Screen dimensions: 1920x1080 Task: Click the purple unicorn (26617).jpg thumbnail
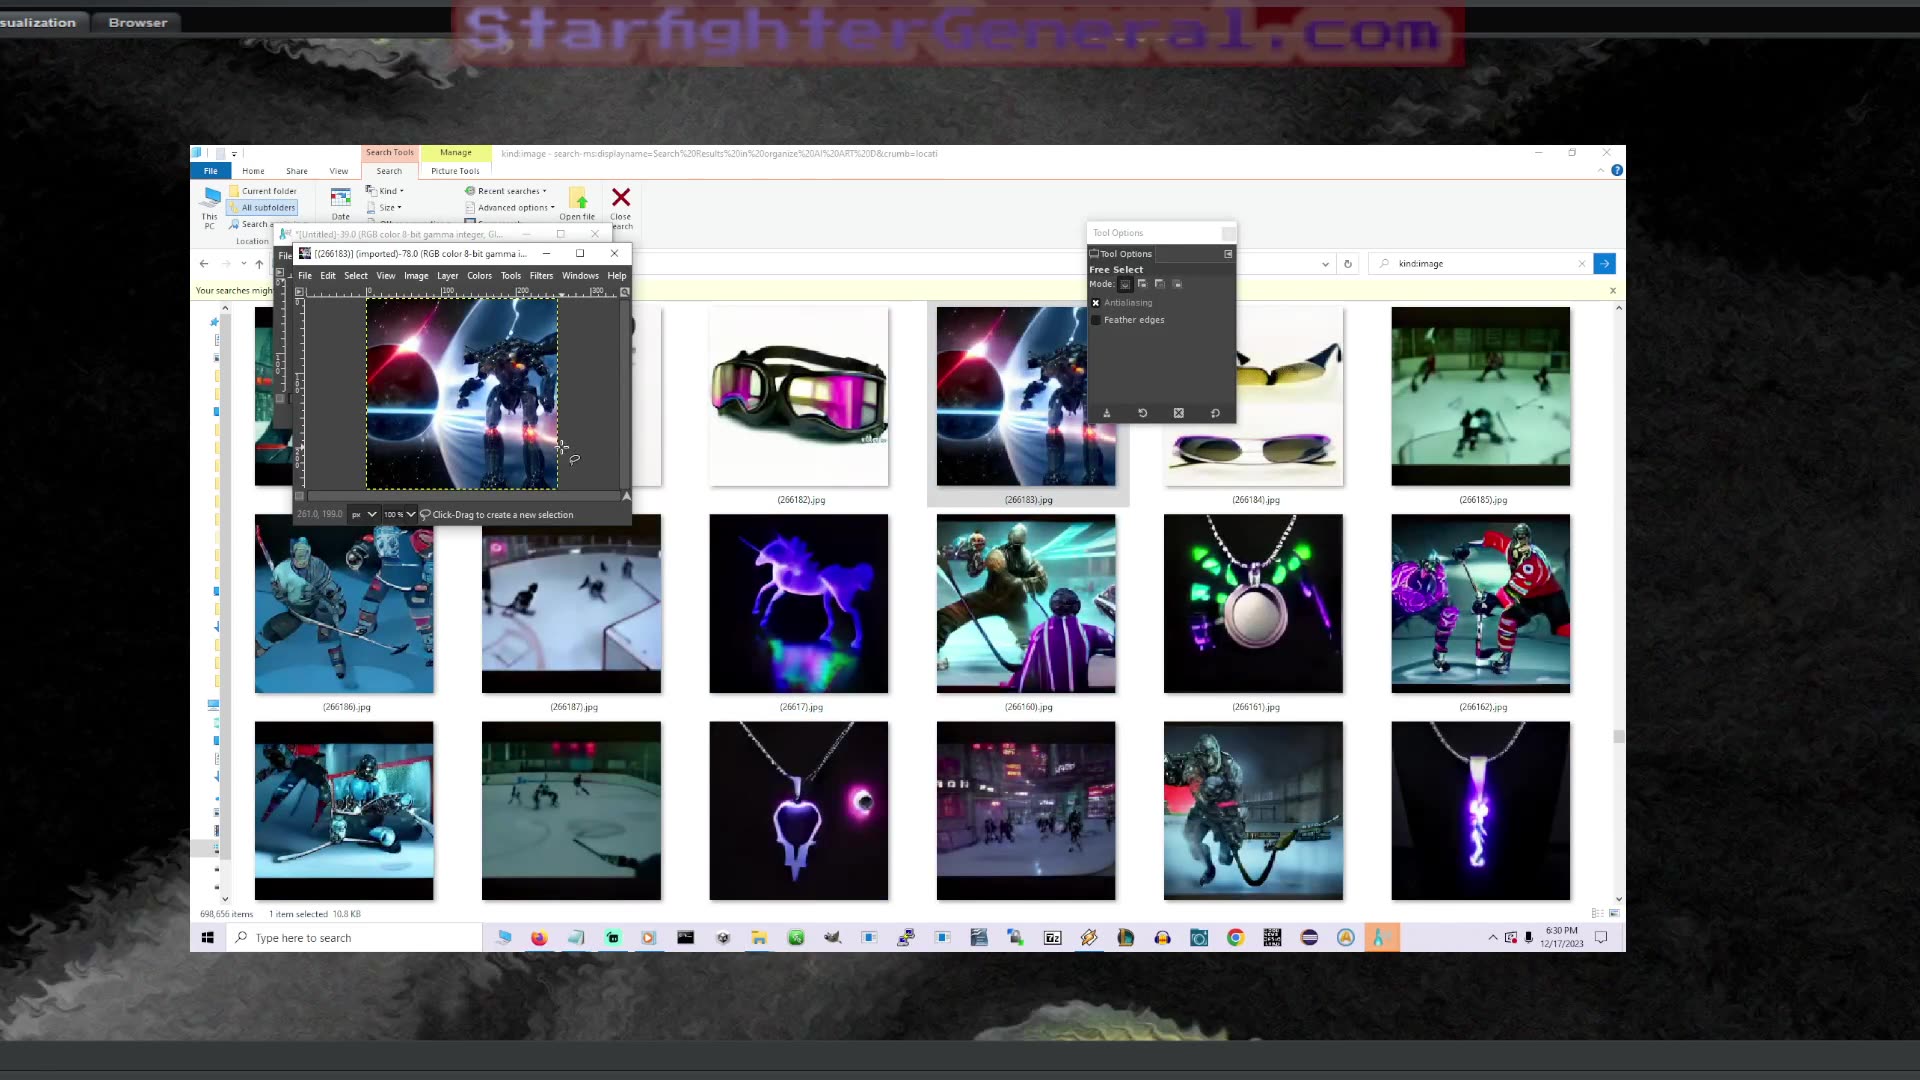click(x=798, y=604)
